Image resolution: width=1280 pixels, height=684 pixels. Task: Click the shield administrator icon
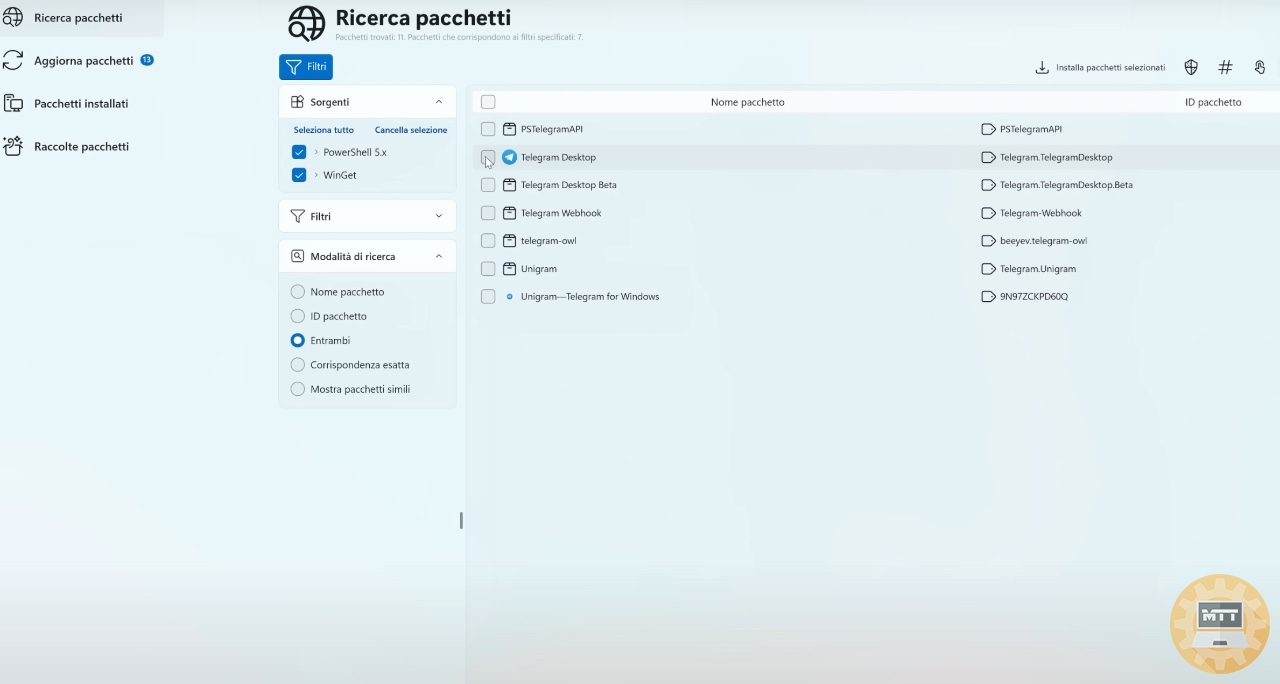[x=1191, y=68]
